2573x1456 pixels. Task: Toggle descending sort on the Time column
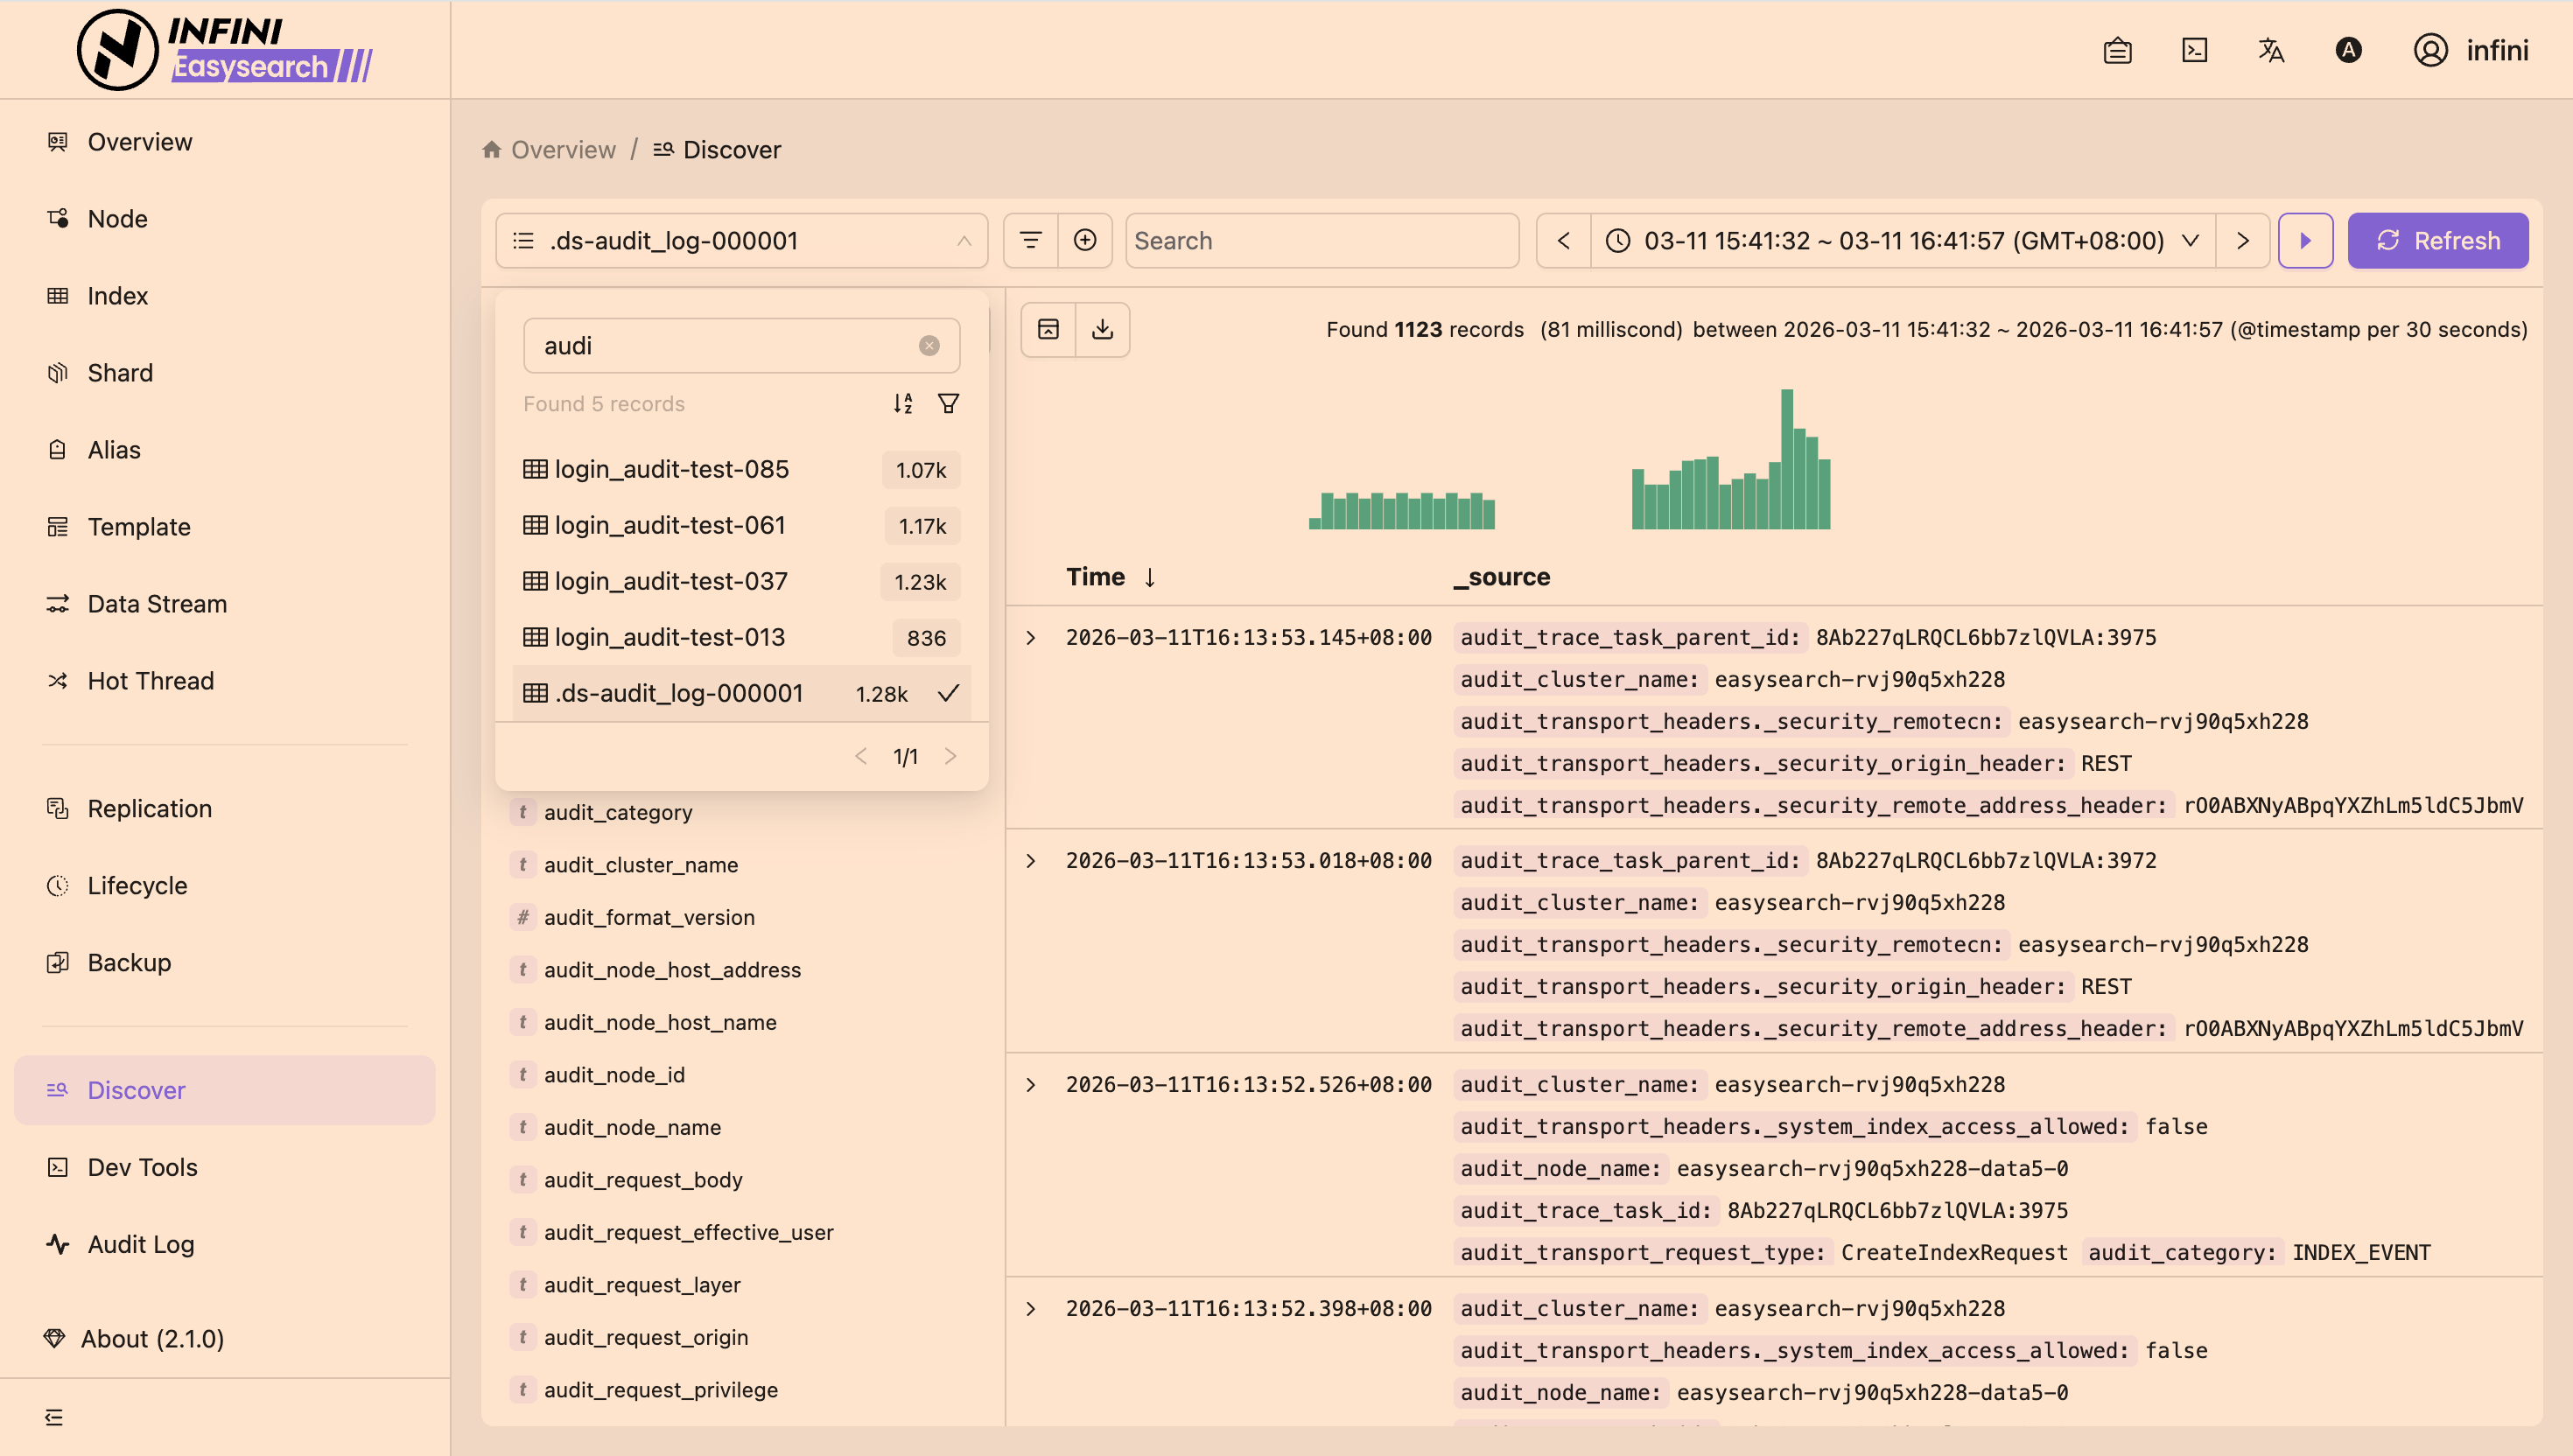coord(1150,577)
